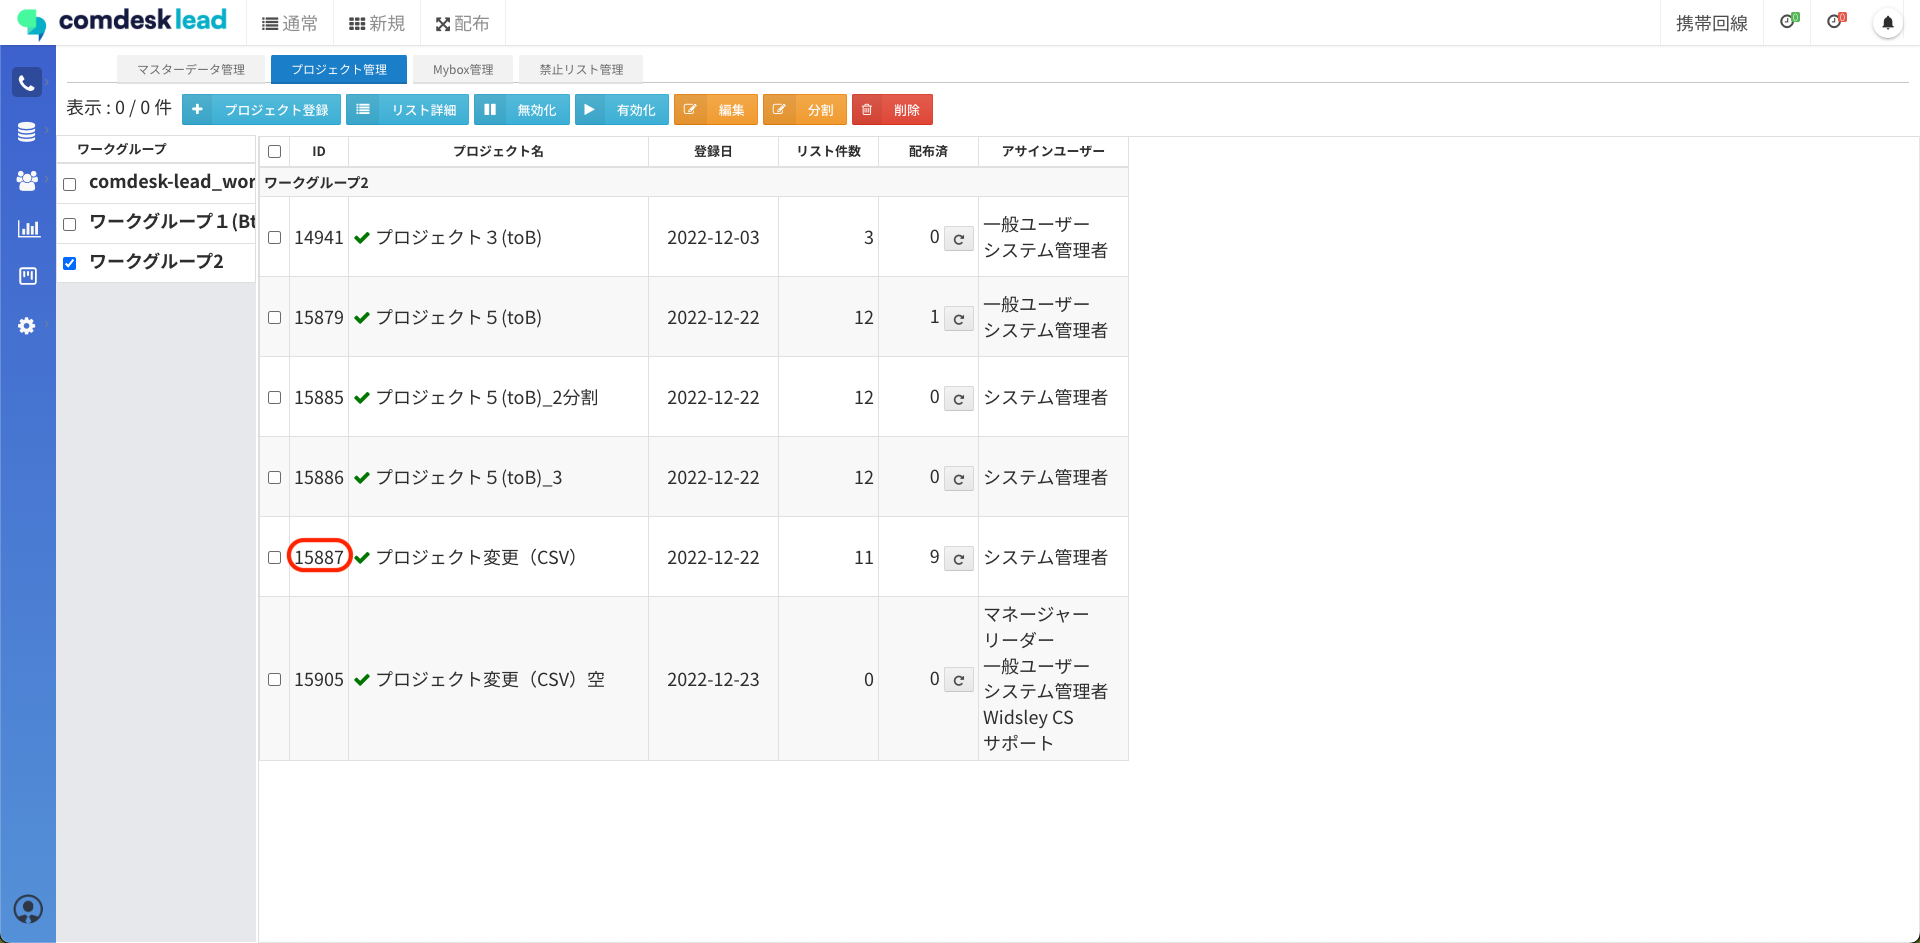Uncheck the ワークグループ2 checkbox
The height and width of the screenshot is (943, 1920).
point(70,264)
